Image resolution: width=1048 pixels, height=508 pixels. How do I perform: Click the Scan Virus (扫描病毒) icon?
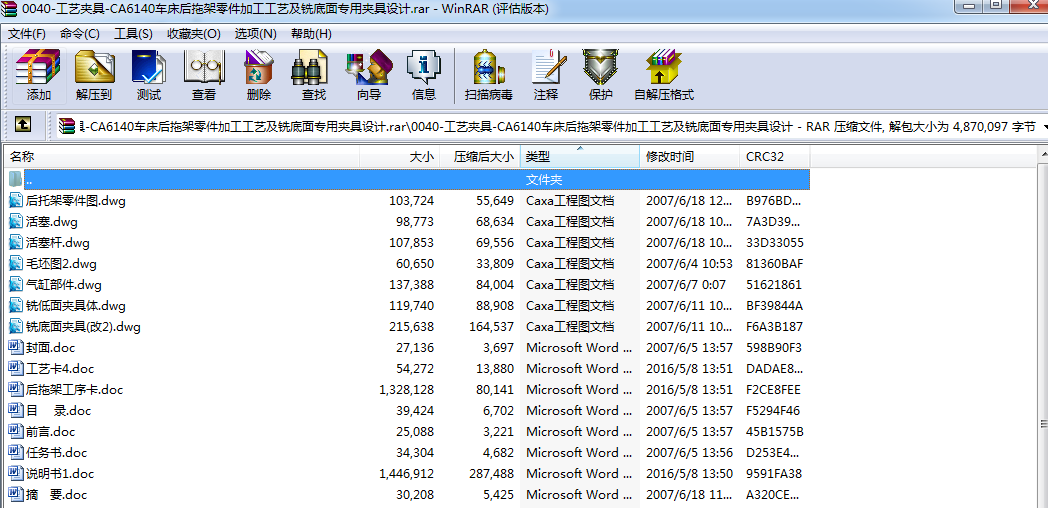489,76
